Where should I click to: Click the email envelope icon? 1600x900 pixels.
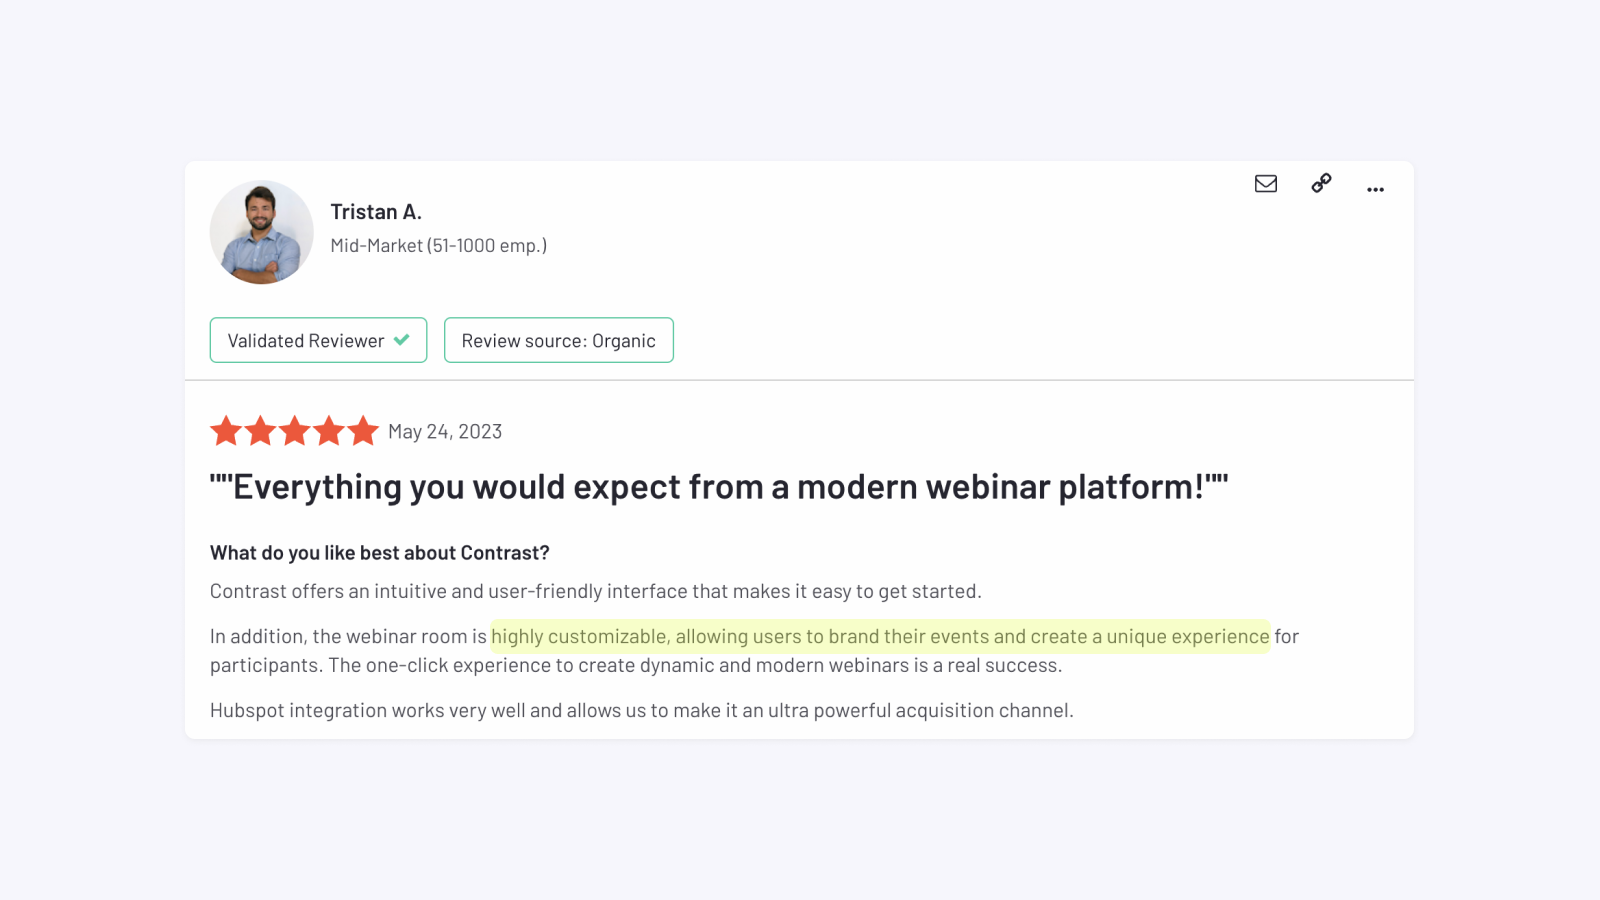[x=1265, y=184]
